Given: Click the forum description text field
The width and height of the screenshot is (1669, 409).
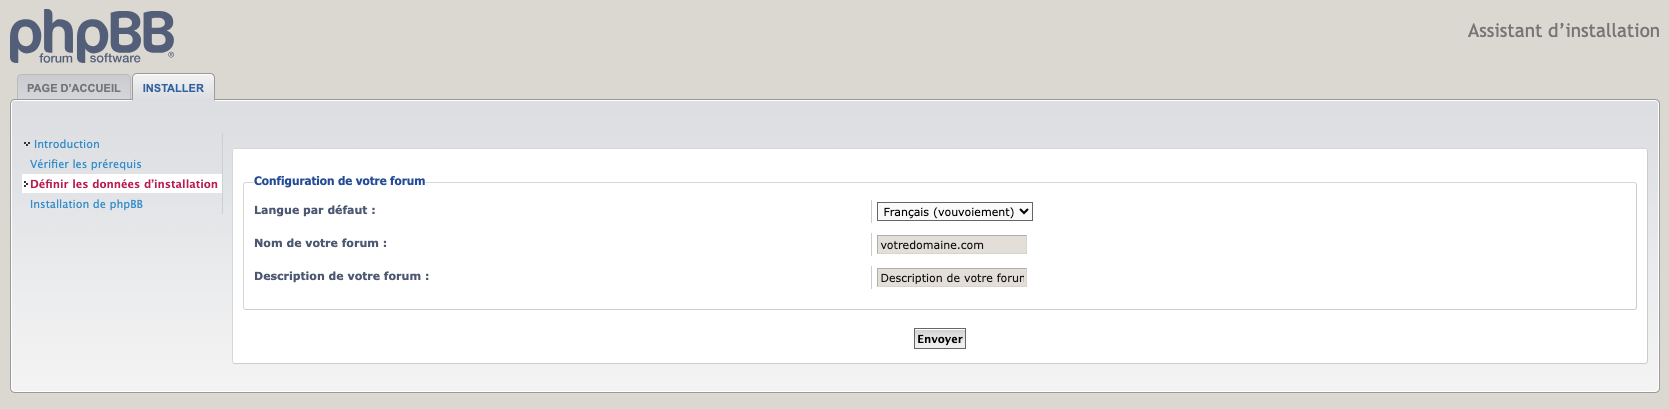Looking at the screenshot, I should 951,278.
